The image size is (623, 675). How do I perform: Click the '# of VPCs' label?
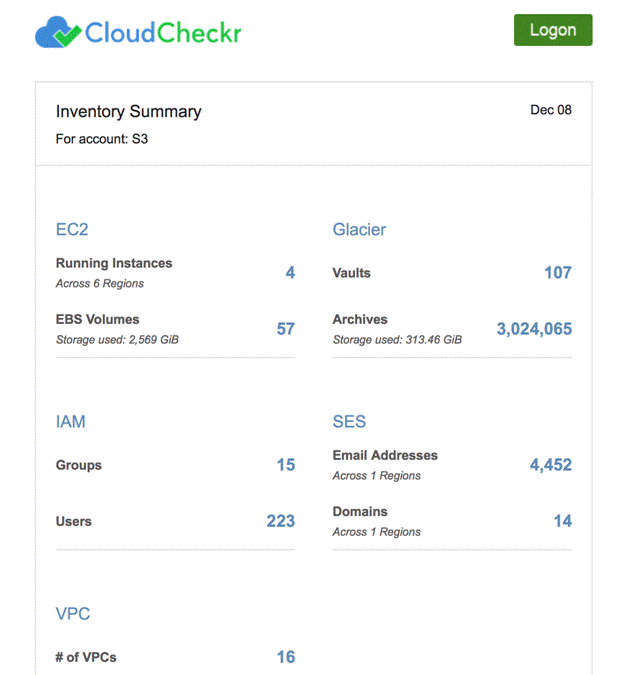[86, 657]
